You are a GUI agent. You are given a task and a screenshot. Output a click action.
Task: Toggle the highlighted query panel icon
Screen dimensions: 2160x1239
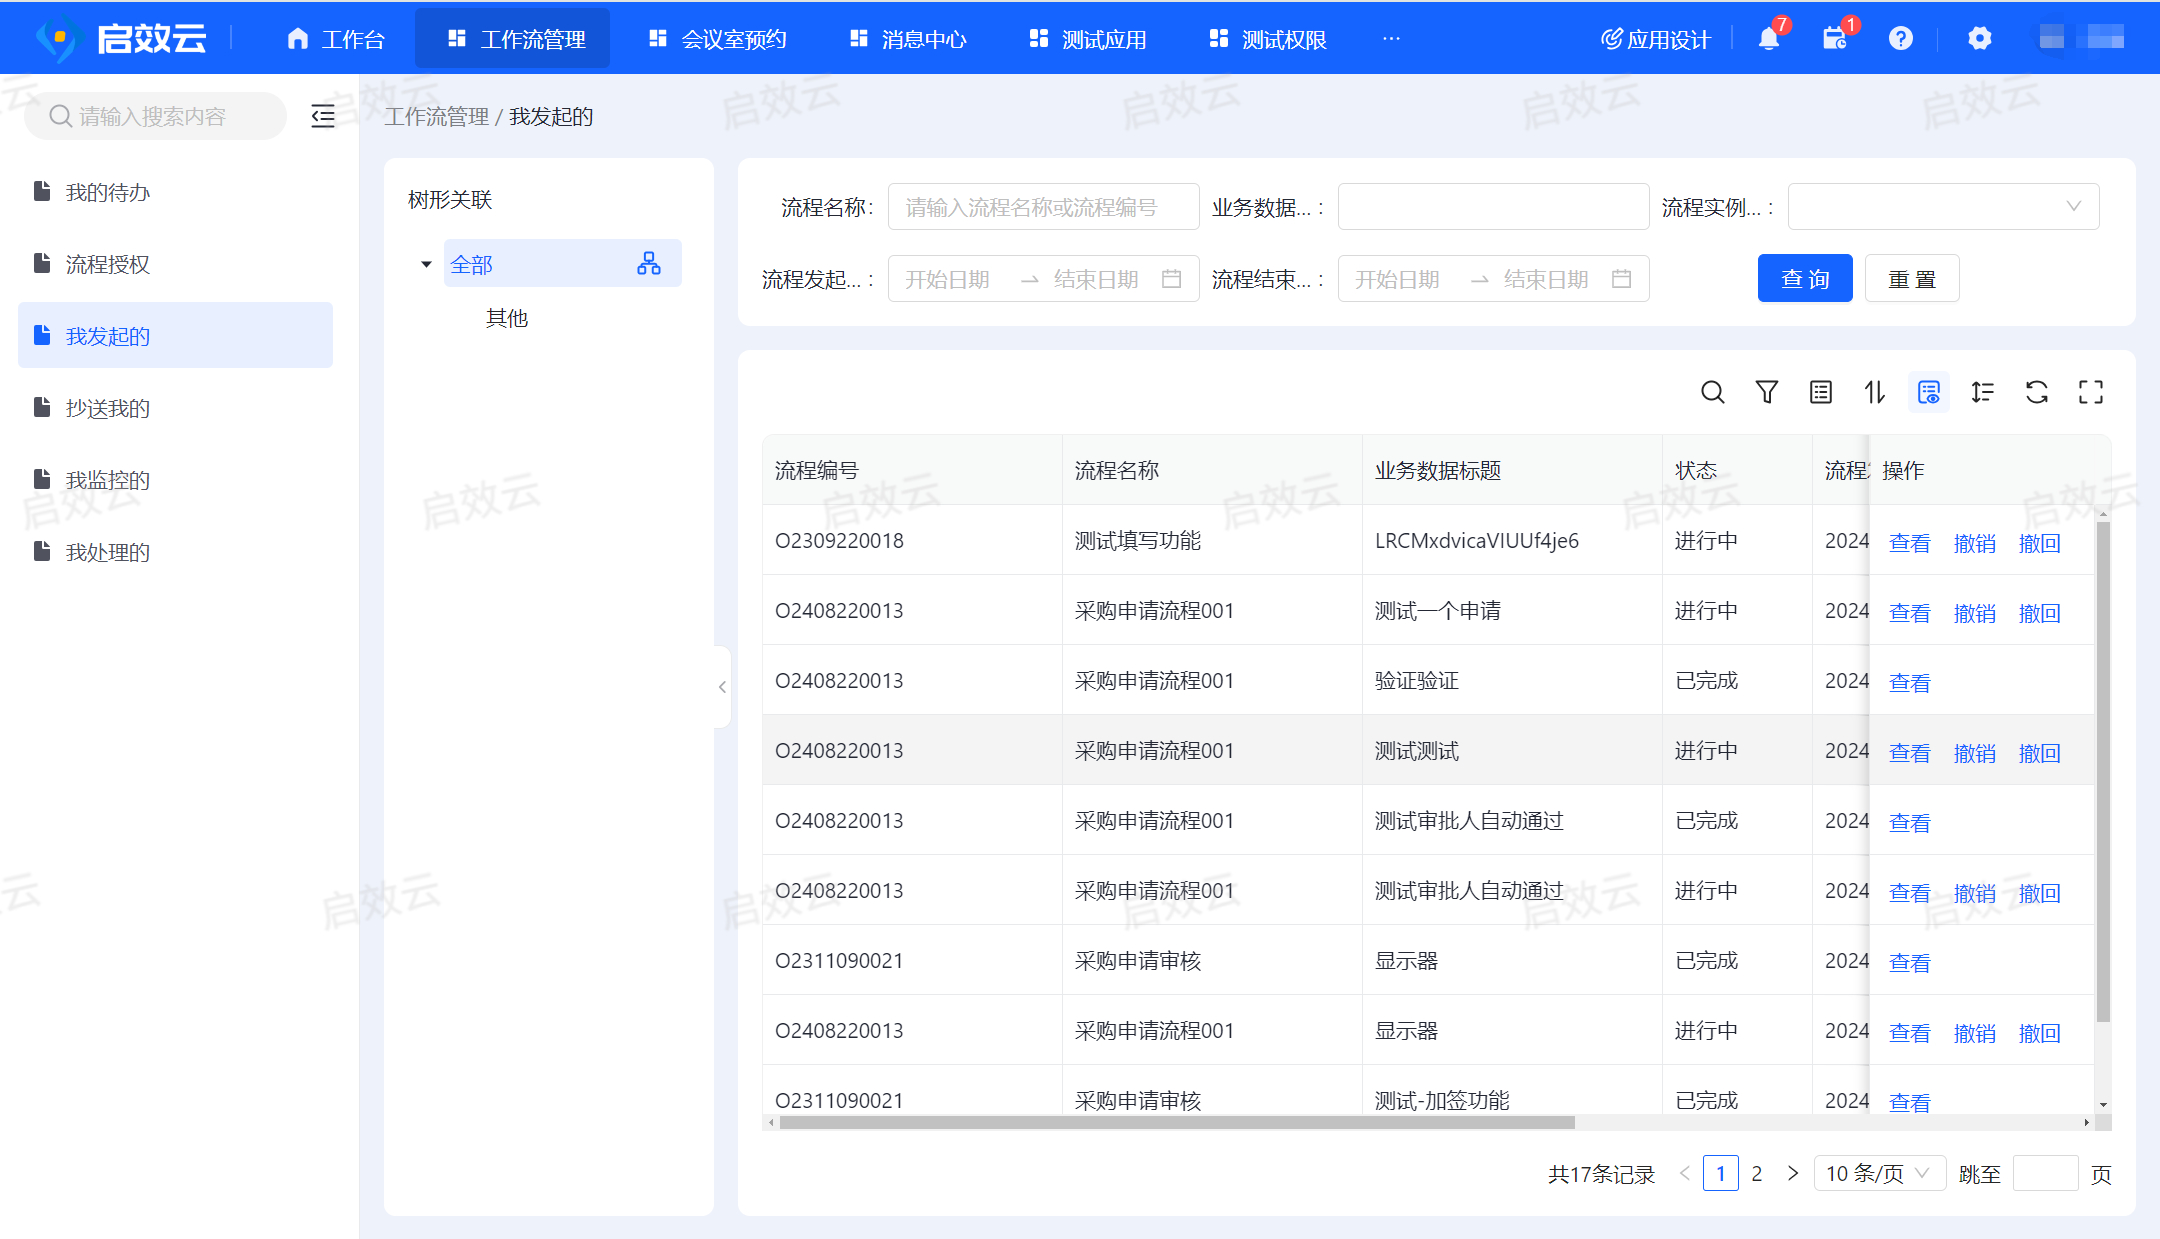pyautogui.click(x=1928, y=392)
